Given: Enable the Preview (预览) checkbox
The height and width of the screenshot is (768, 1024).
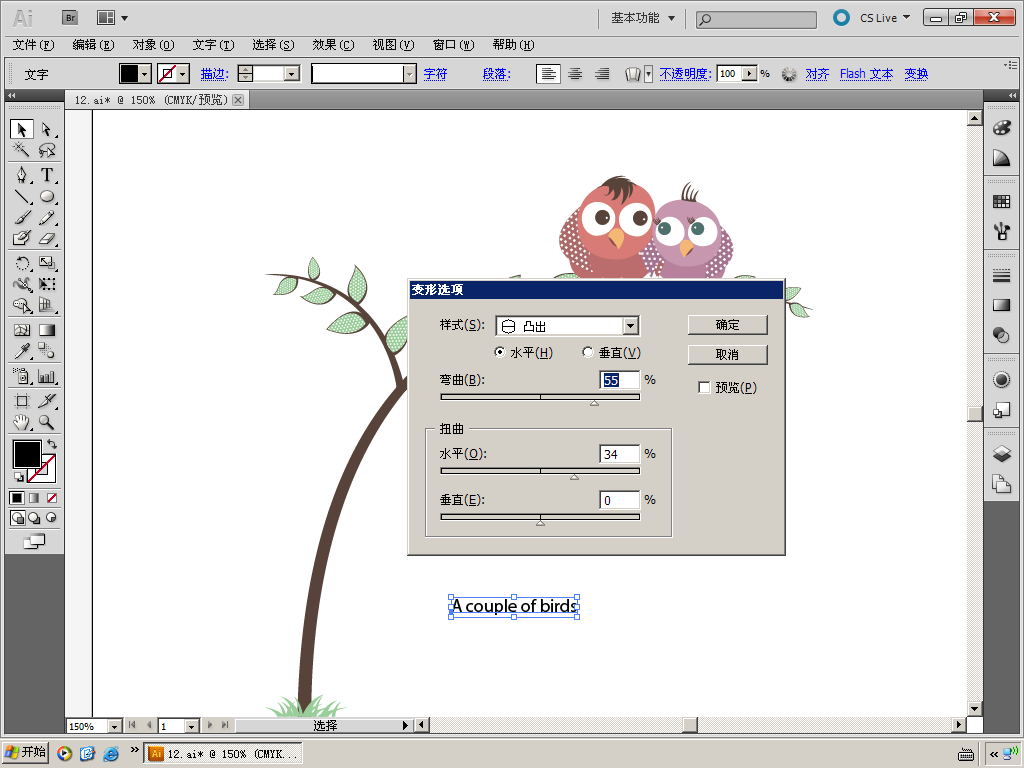Looking at the screenshot, I should coord(704,387).
